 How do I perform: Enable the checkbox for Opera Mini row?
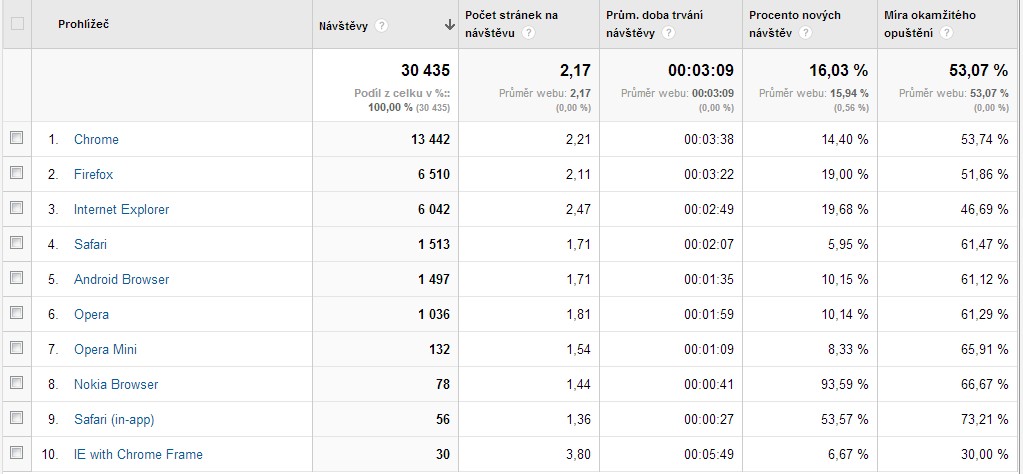click(16, 349)
